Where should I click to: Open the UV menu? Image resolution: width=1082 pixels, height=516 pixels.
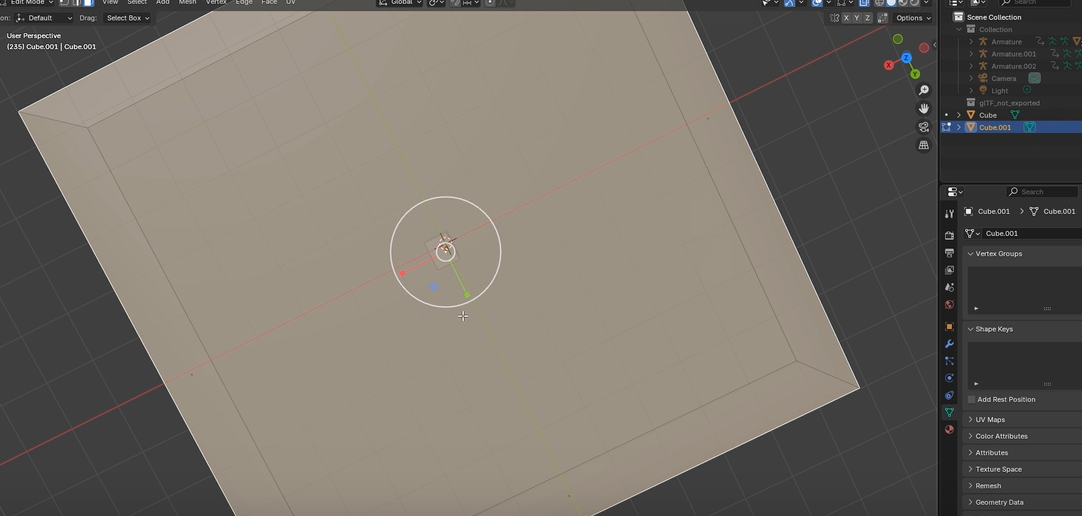tap(291, 2)
